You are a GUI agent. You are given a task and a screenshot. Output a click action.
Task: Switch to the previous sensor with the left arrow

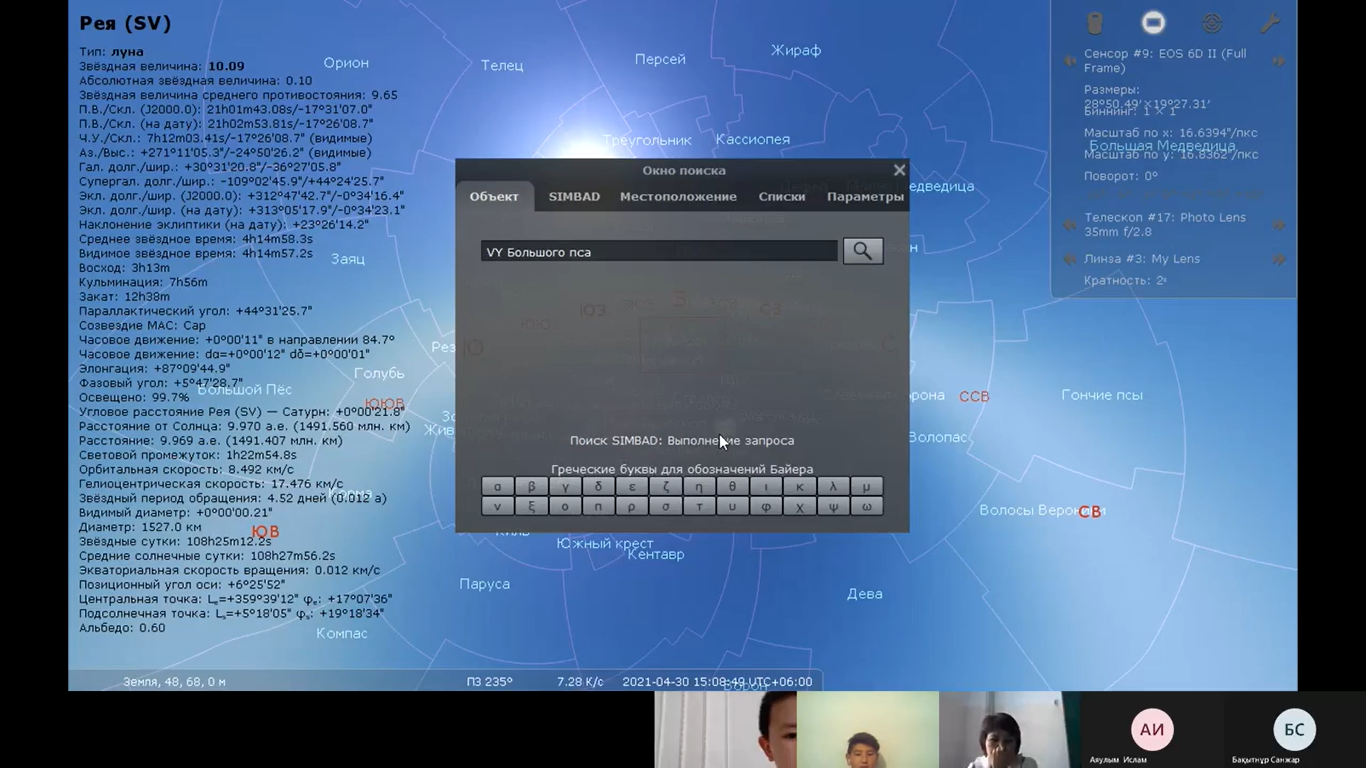(x=1070, y=61)
